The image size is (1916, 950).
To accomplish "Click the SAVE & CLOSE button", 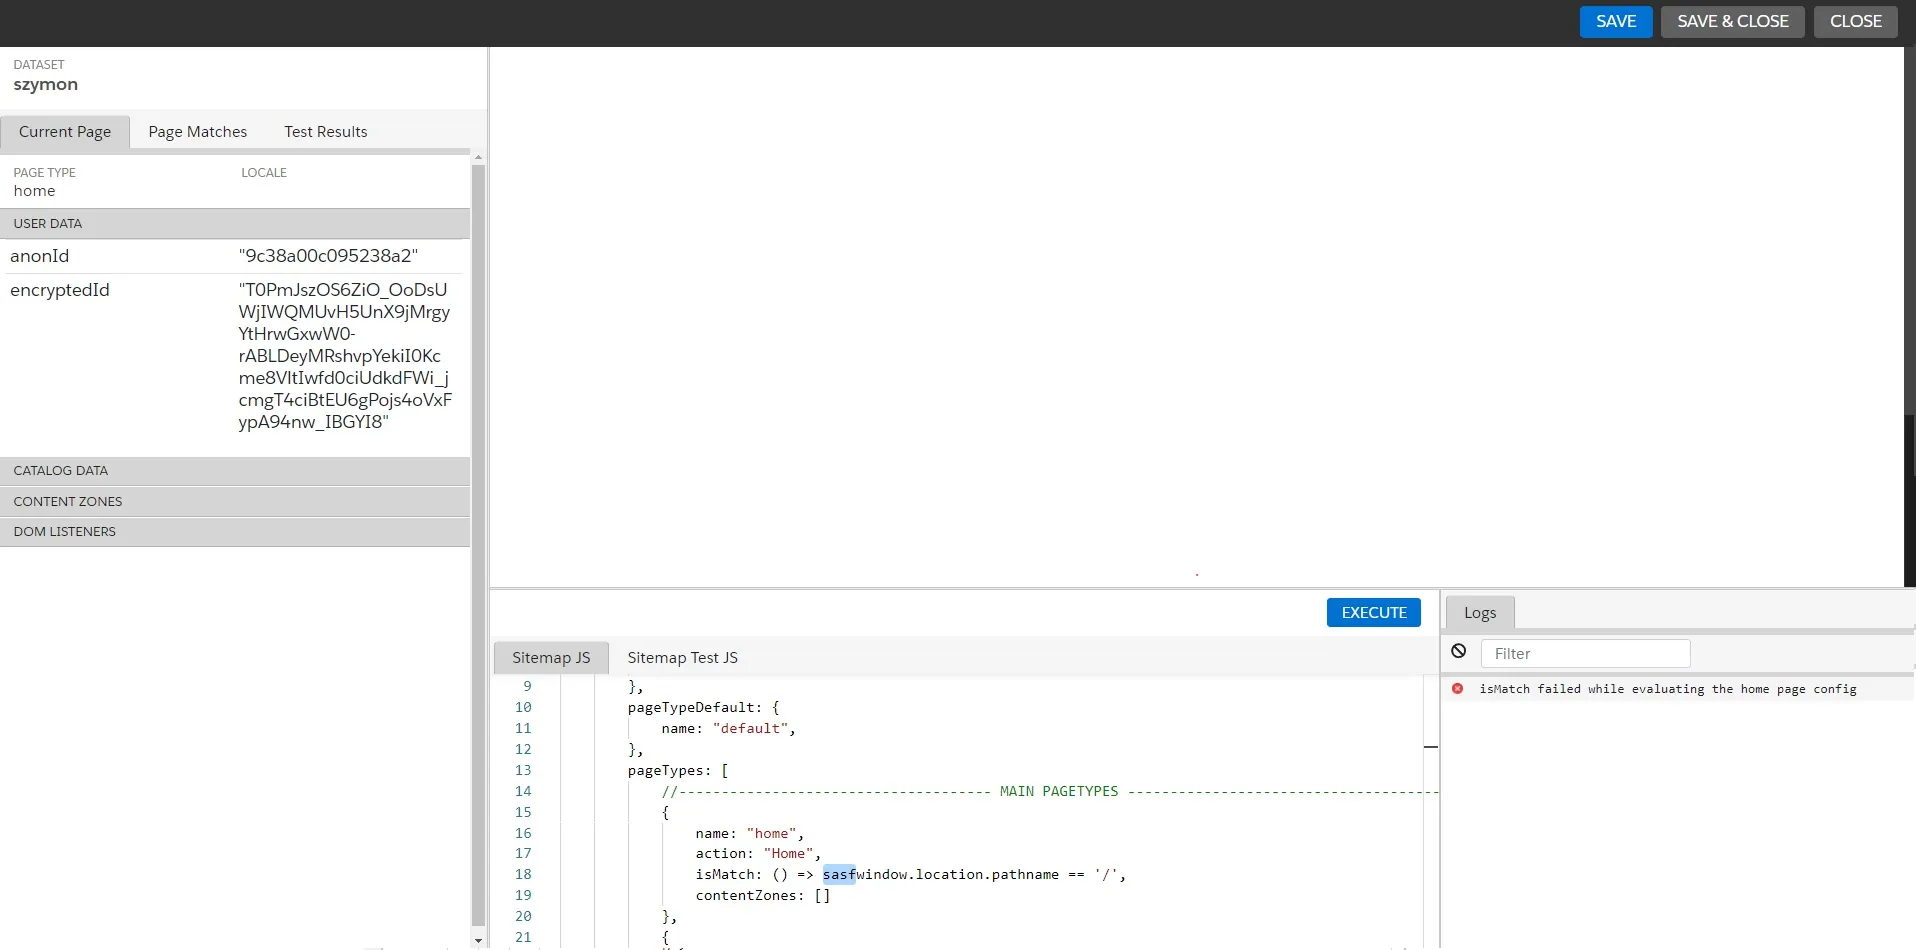I will (1732, 22).
